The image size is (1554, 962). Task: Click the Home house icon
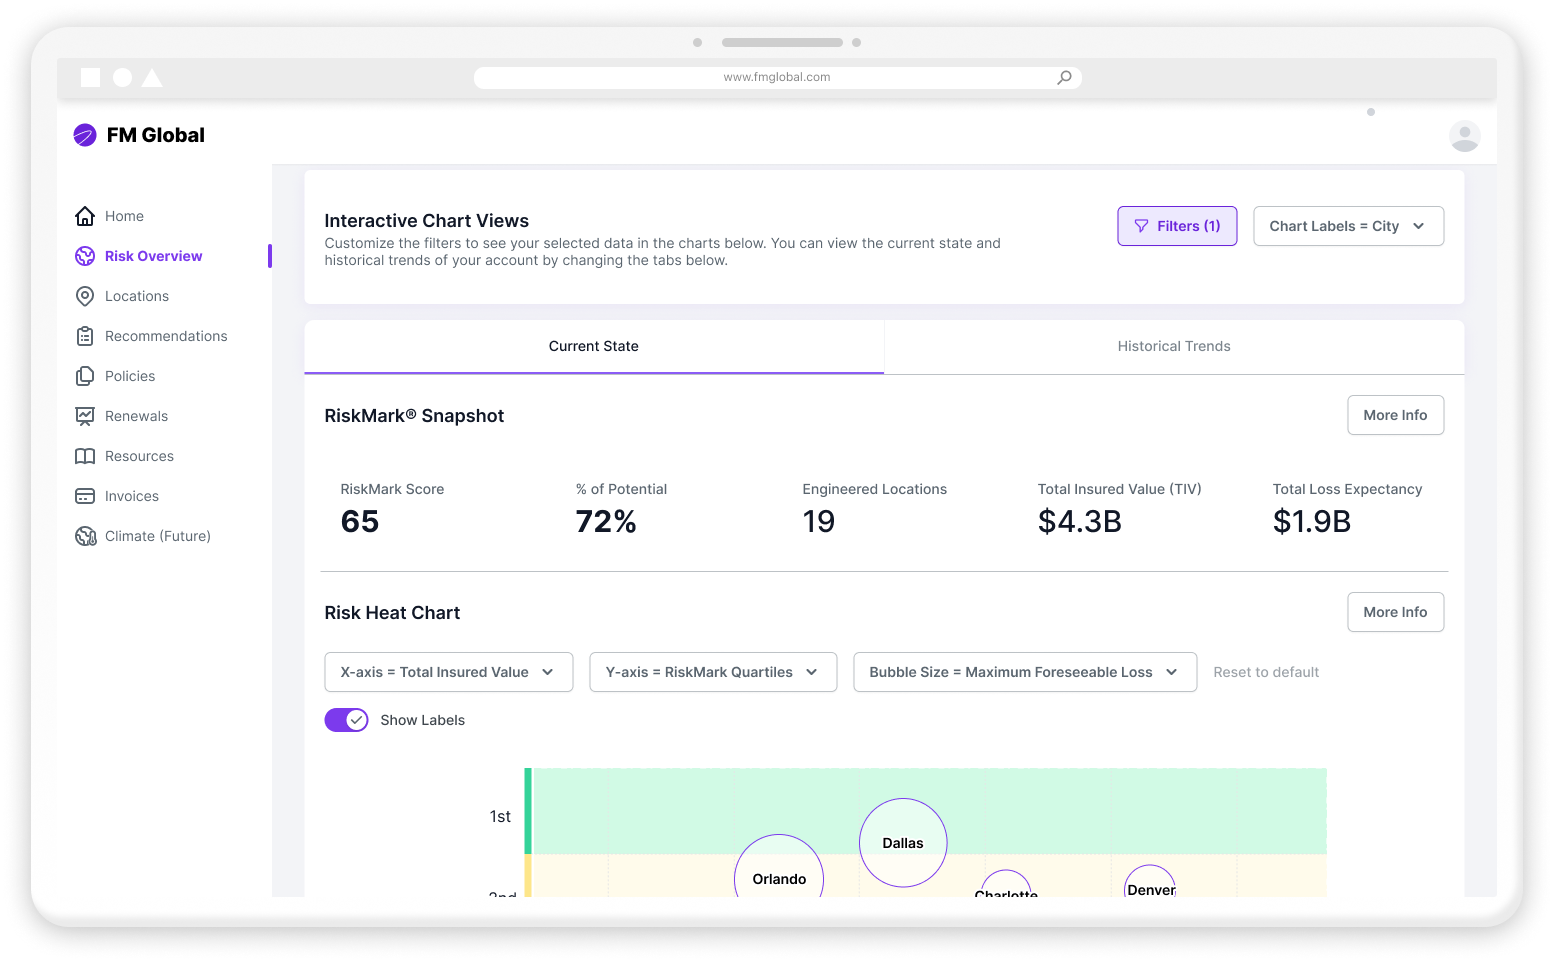click(x=85, y=216)
